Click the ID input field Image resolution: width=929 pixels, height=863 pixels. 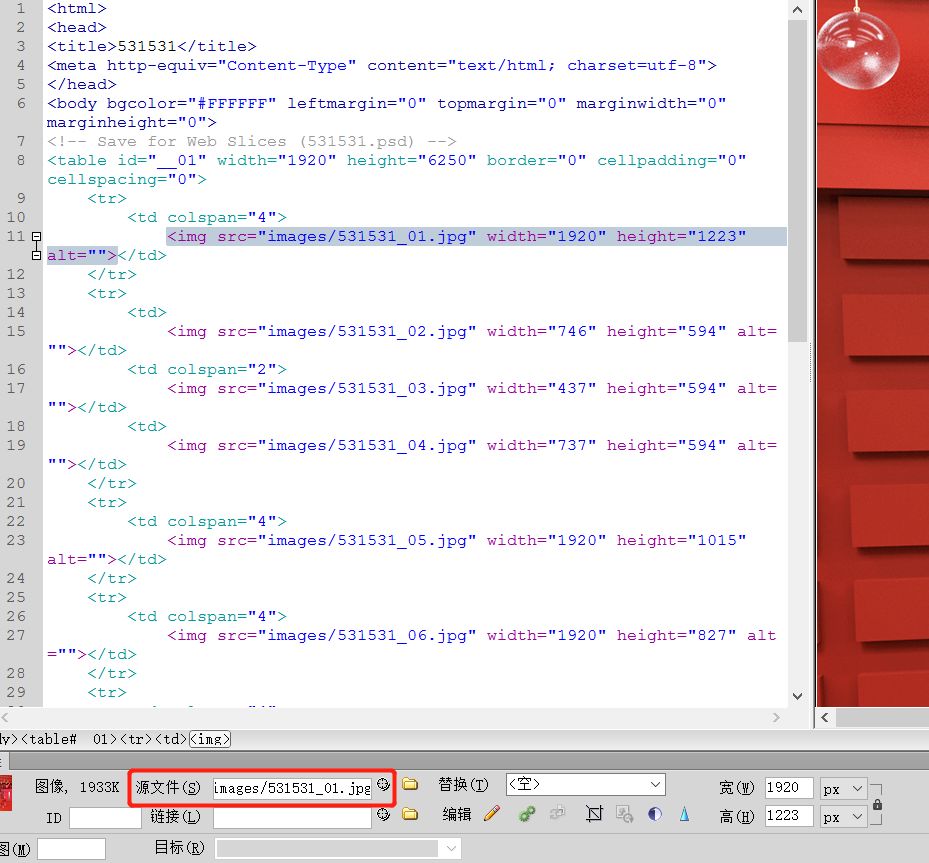pos(105,818)
